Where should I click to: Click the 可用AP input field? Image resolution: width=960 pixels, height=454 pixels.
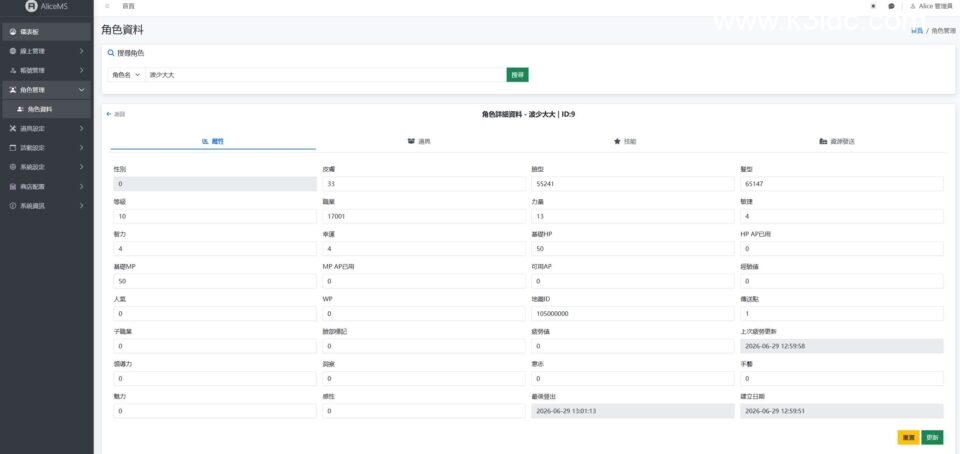click(x=632, y=281)
